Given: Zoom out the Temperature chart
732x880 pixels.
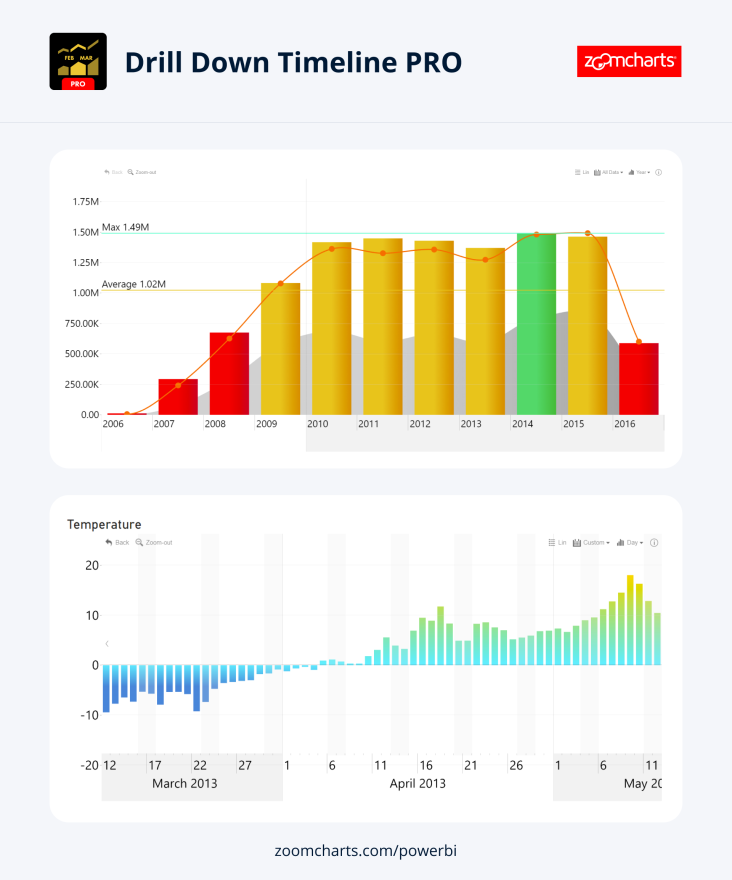Looking at the screenshot, I should pos(154,543).
